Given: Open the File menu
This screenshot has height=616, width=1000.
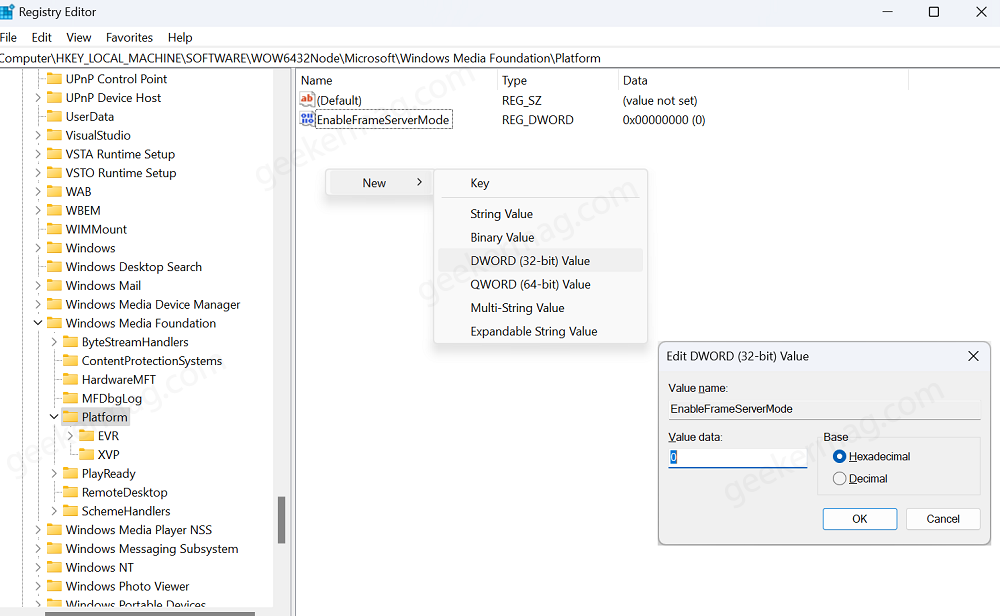Looking at the screenshot, I should point(8,37).
